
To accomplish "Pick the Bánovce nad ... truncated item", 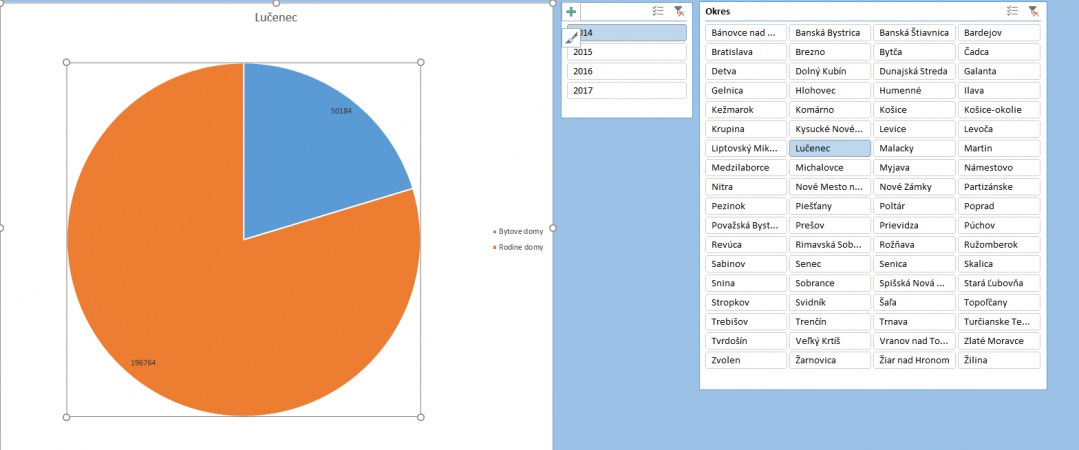I will pos(746,32).
